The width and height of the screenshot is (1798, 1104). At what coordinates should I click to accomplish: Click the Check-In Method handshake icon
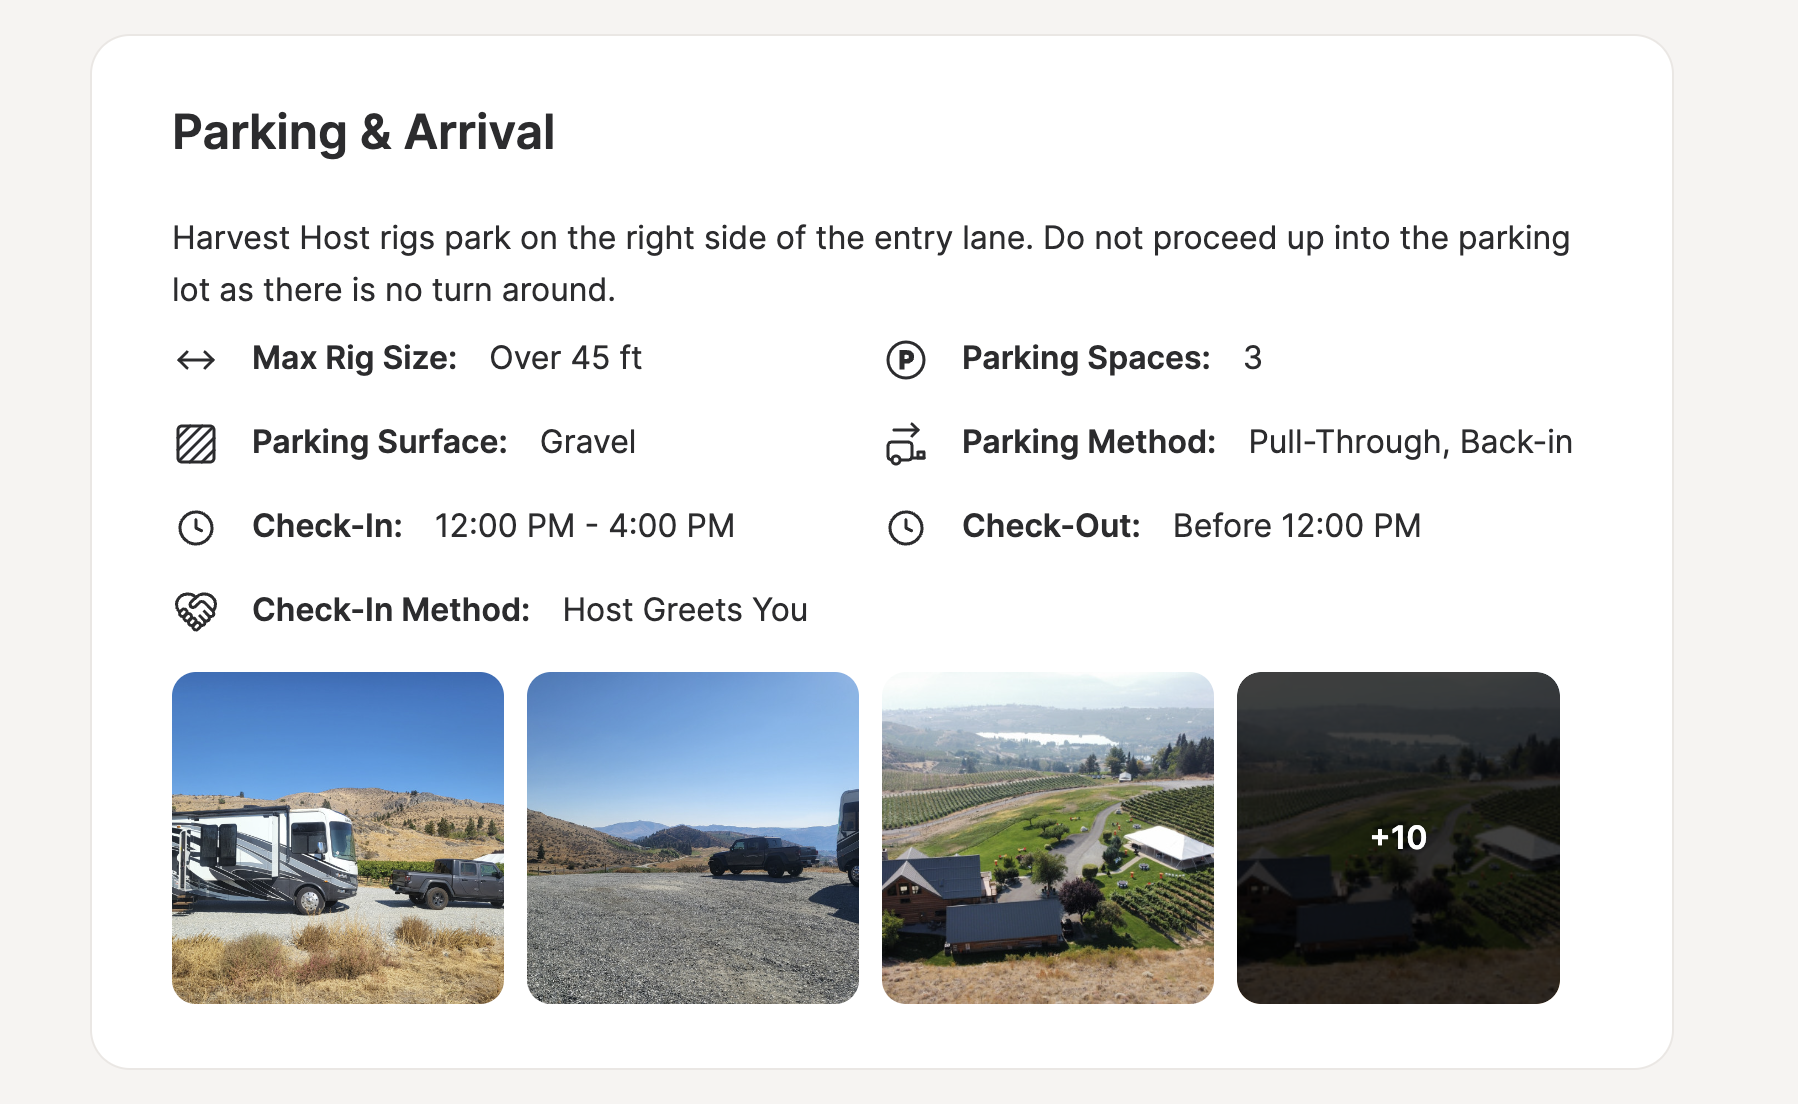point(196,611)
